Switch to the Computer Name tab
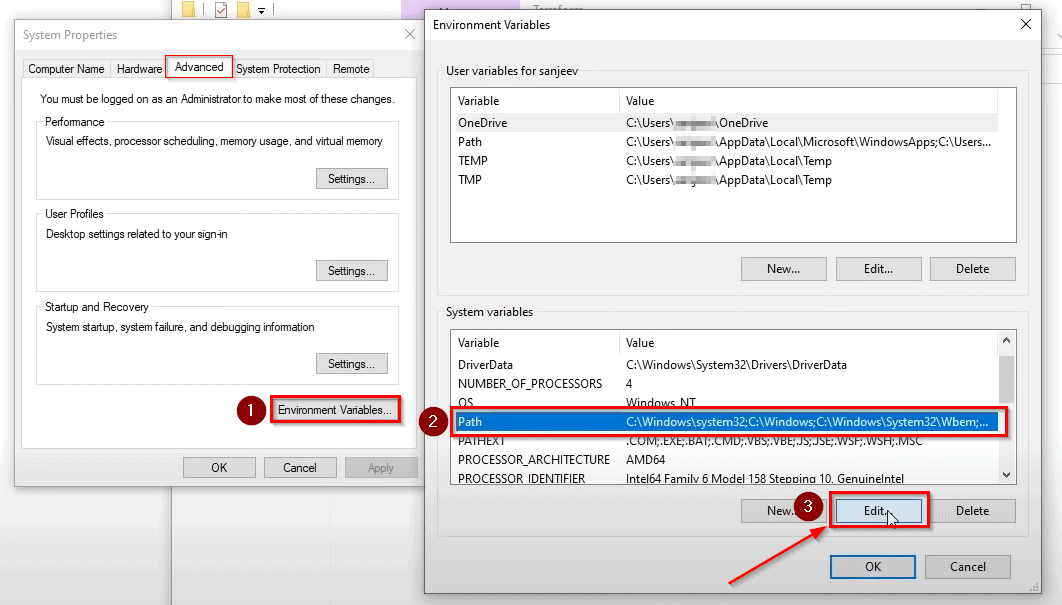 [x=66, y=69]
